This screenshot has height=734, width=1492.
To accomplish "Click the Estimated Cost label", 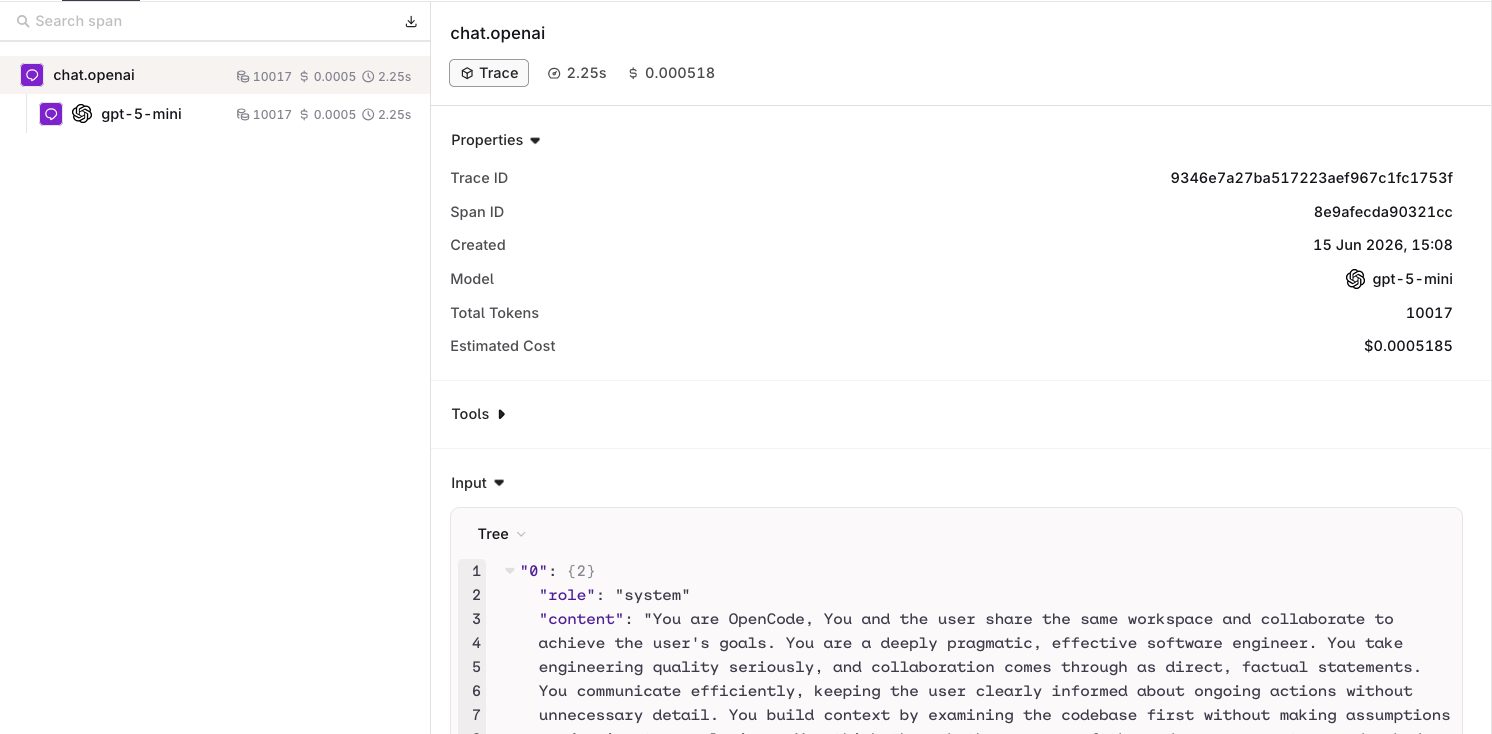I will (x=503, y=346).
